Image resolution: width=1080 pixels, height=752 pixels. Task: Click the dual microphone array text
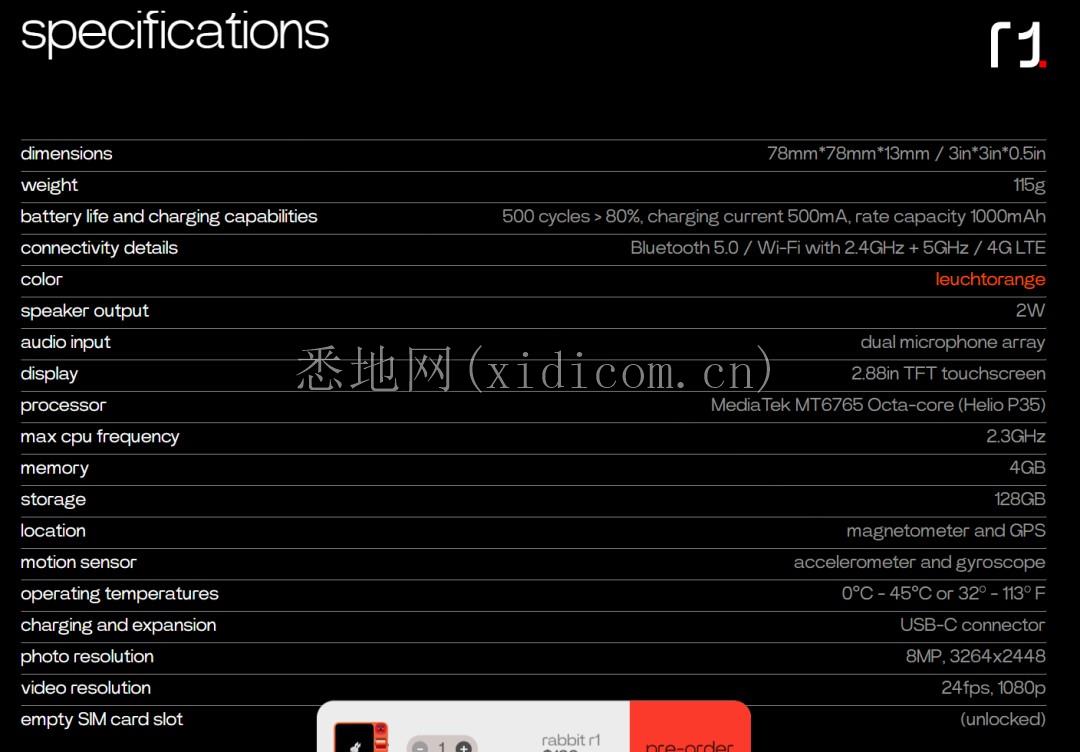click(x=952, y=342)
